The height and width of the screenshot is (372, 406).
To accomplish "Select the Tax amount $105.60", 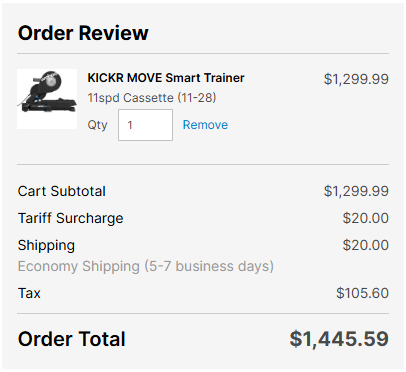I will [362, 293].
